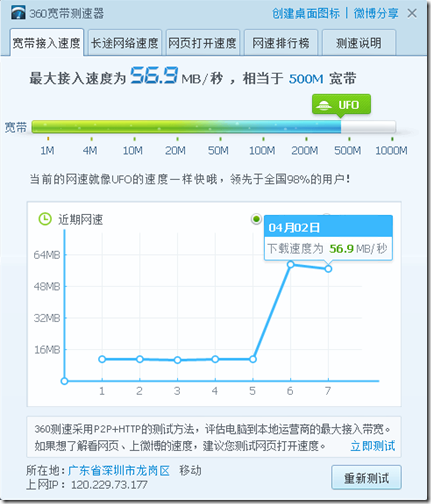Click the bandwidth progress bar
Viewport: 431px width, 504px height.
coord(214,127)
